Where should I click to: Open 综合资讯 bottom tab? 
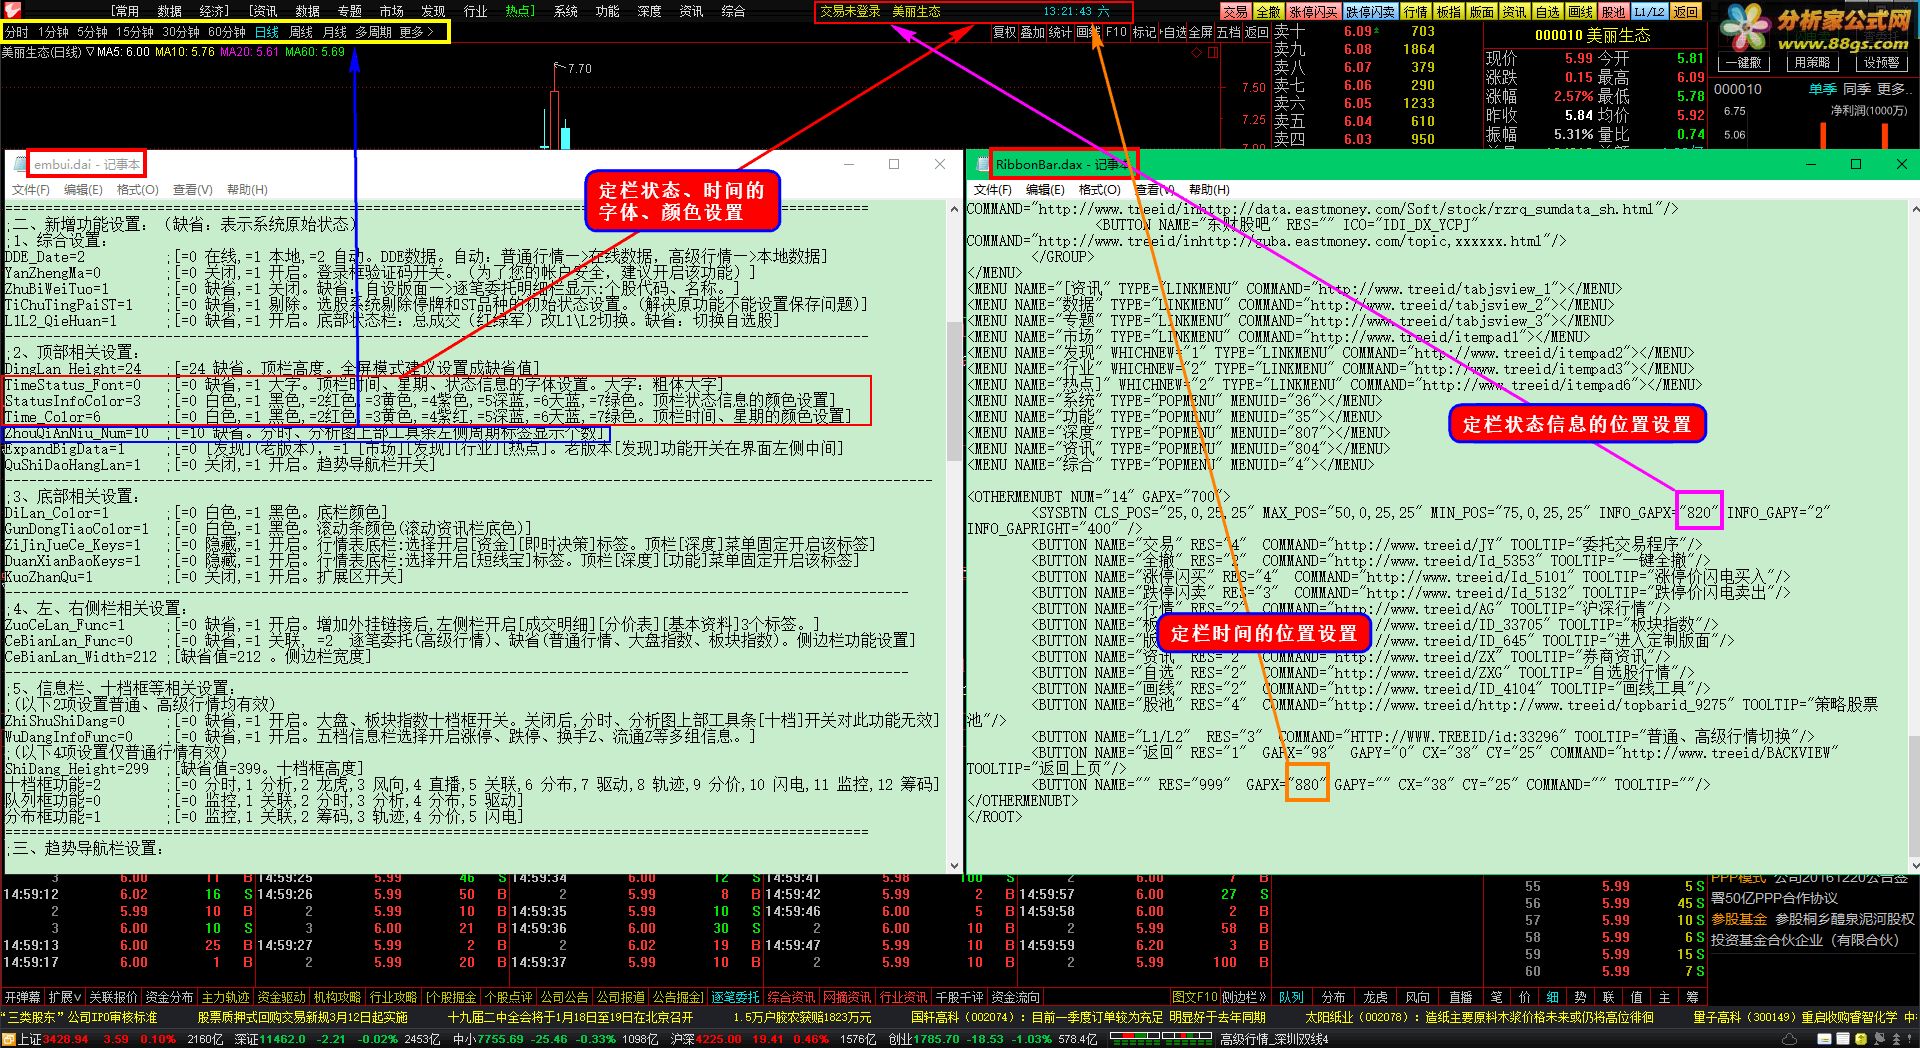coord(792,997)
